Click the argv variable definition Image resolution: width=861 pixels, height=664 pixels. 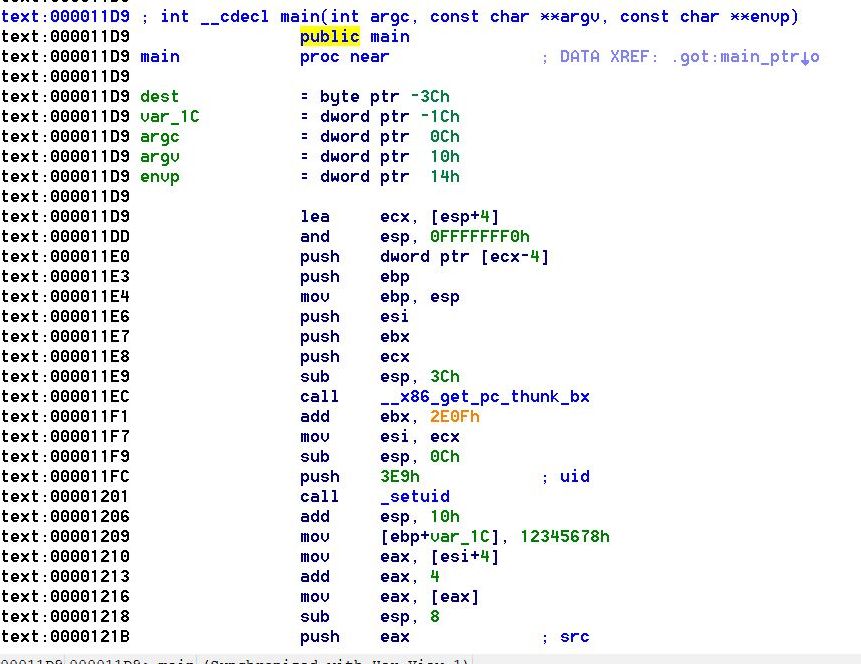click(160, 156)
